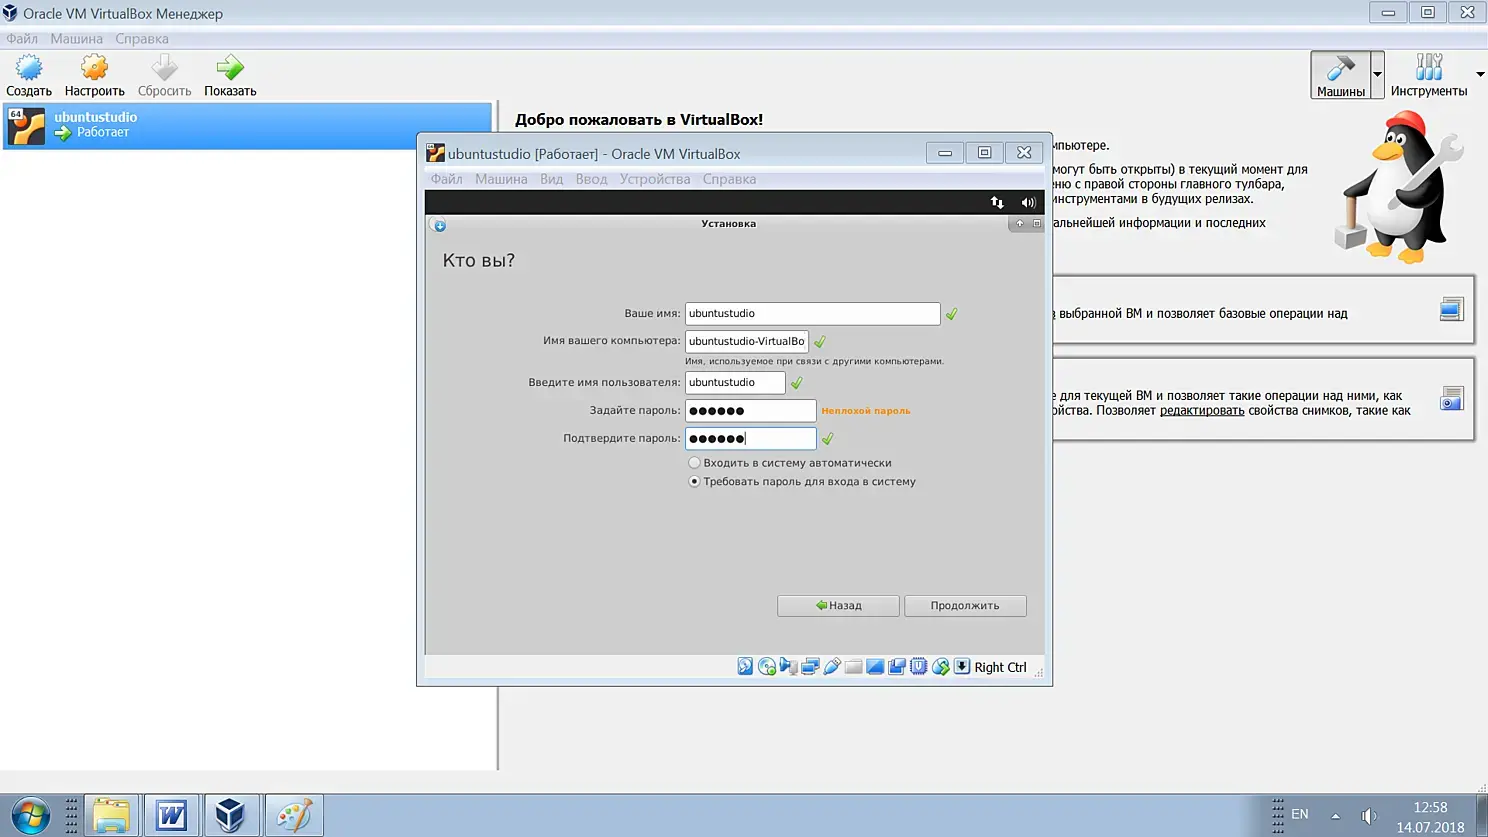The height and width of the screenshot is (837, 1488).
Task: Click the 'Неплохой пароль' strength text
Action: (866, 411)
